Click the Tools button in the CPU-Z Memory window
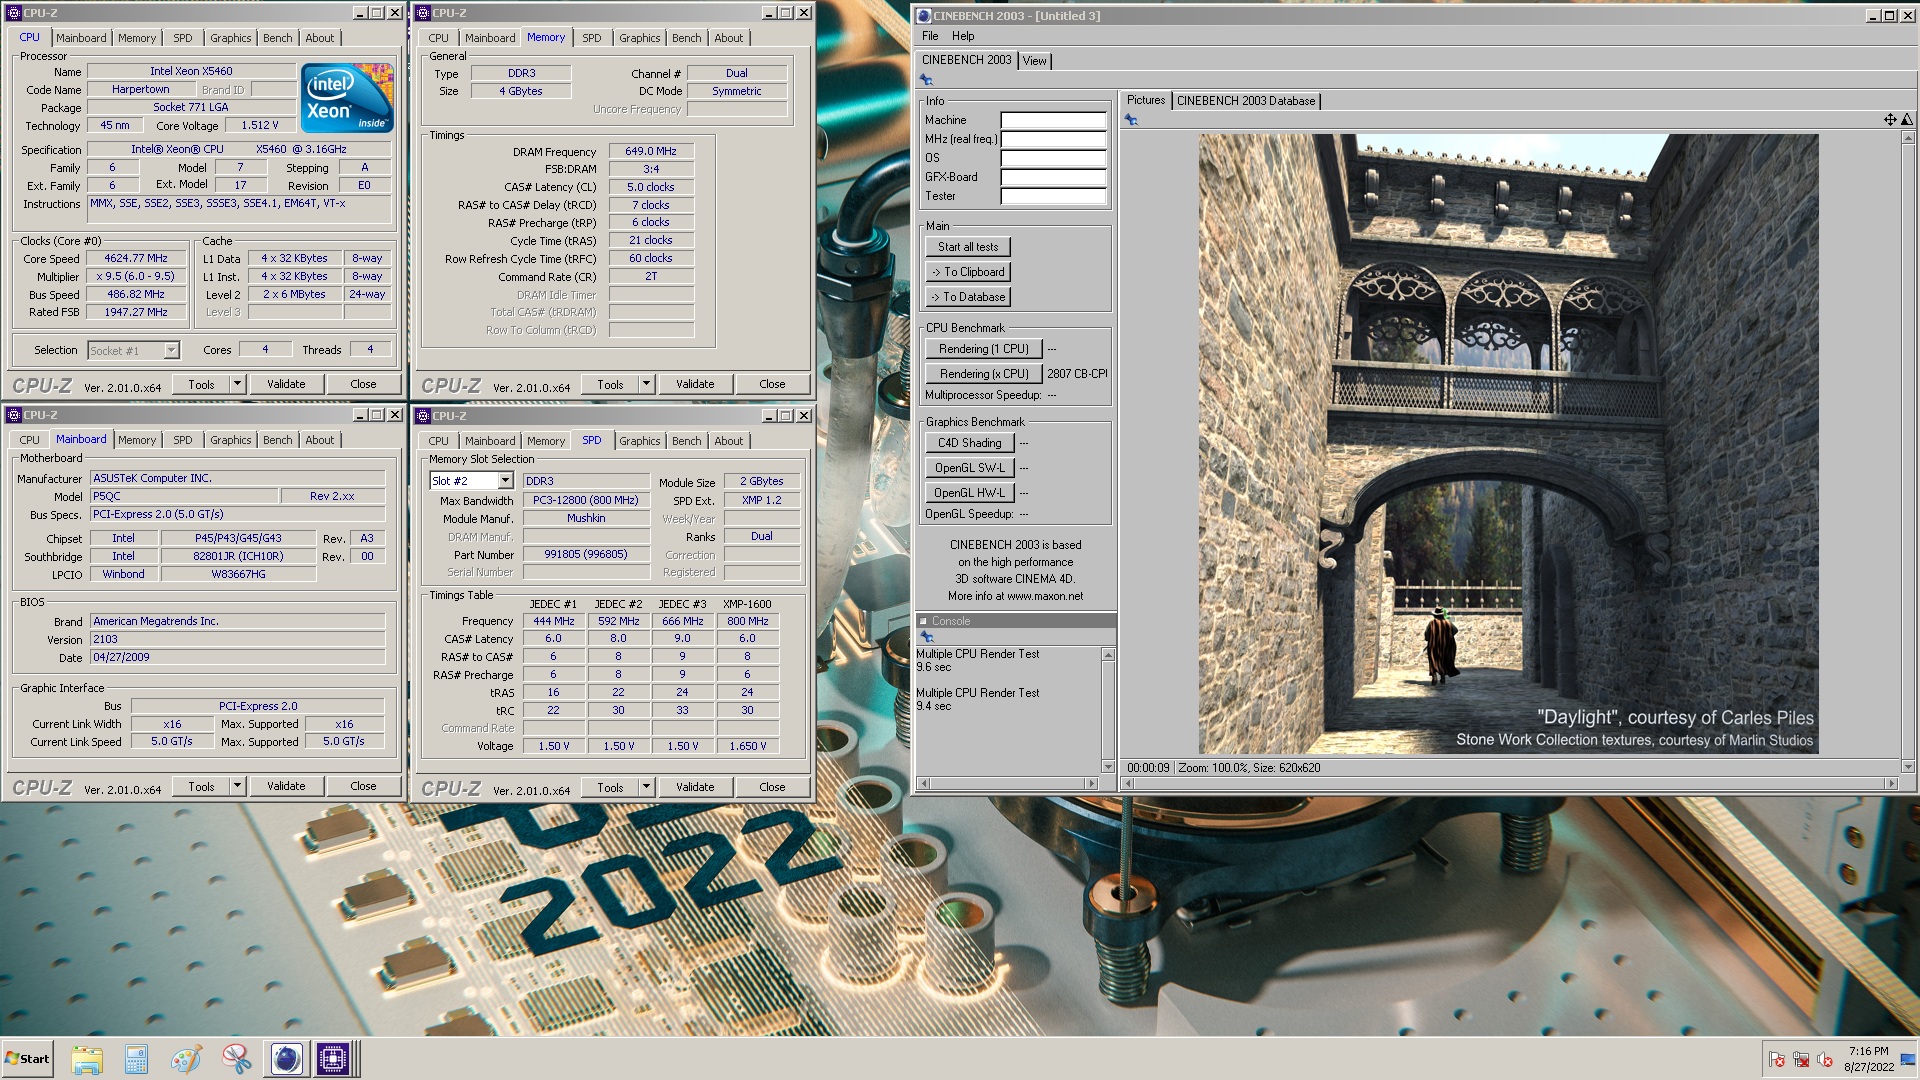 (610, 384)
